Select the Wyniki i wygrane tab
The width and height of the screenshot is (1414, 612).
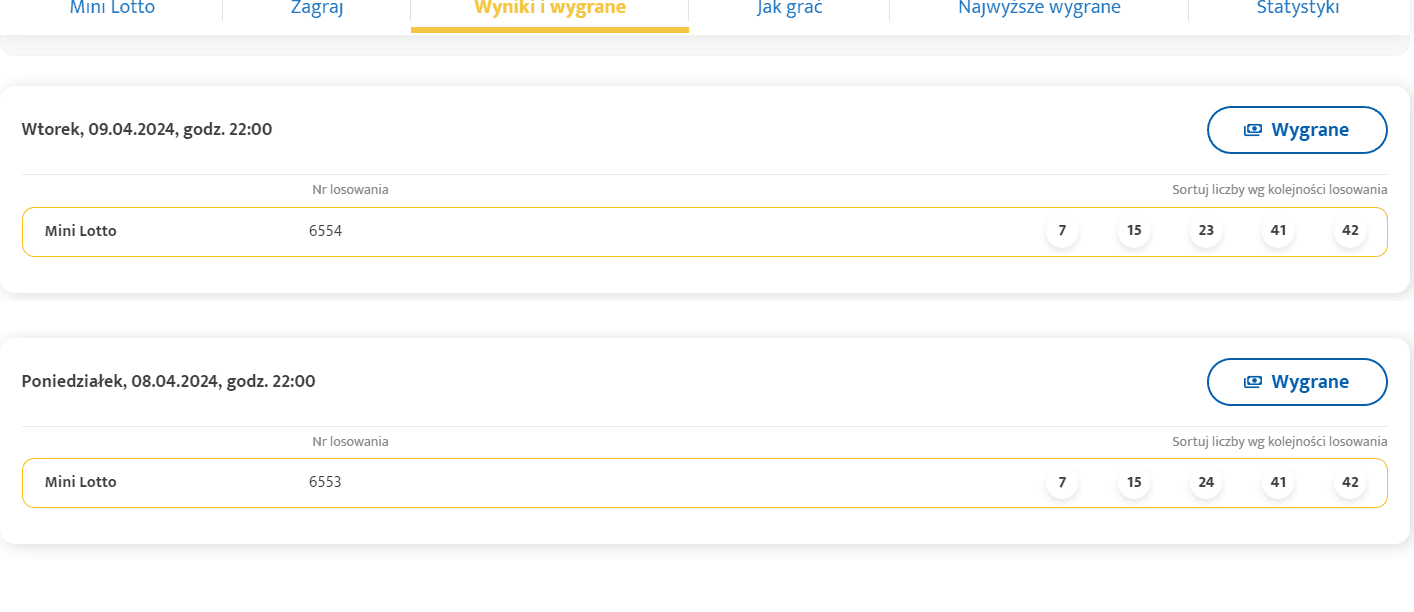tap(550, 9)
